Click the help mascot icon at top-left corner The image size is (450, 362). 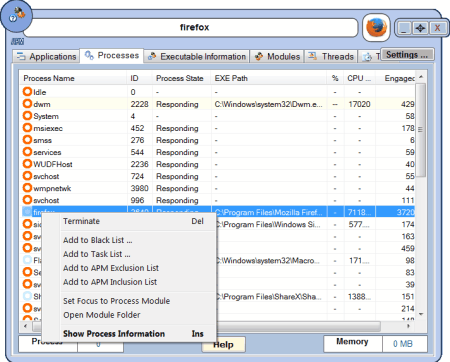17,16
